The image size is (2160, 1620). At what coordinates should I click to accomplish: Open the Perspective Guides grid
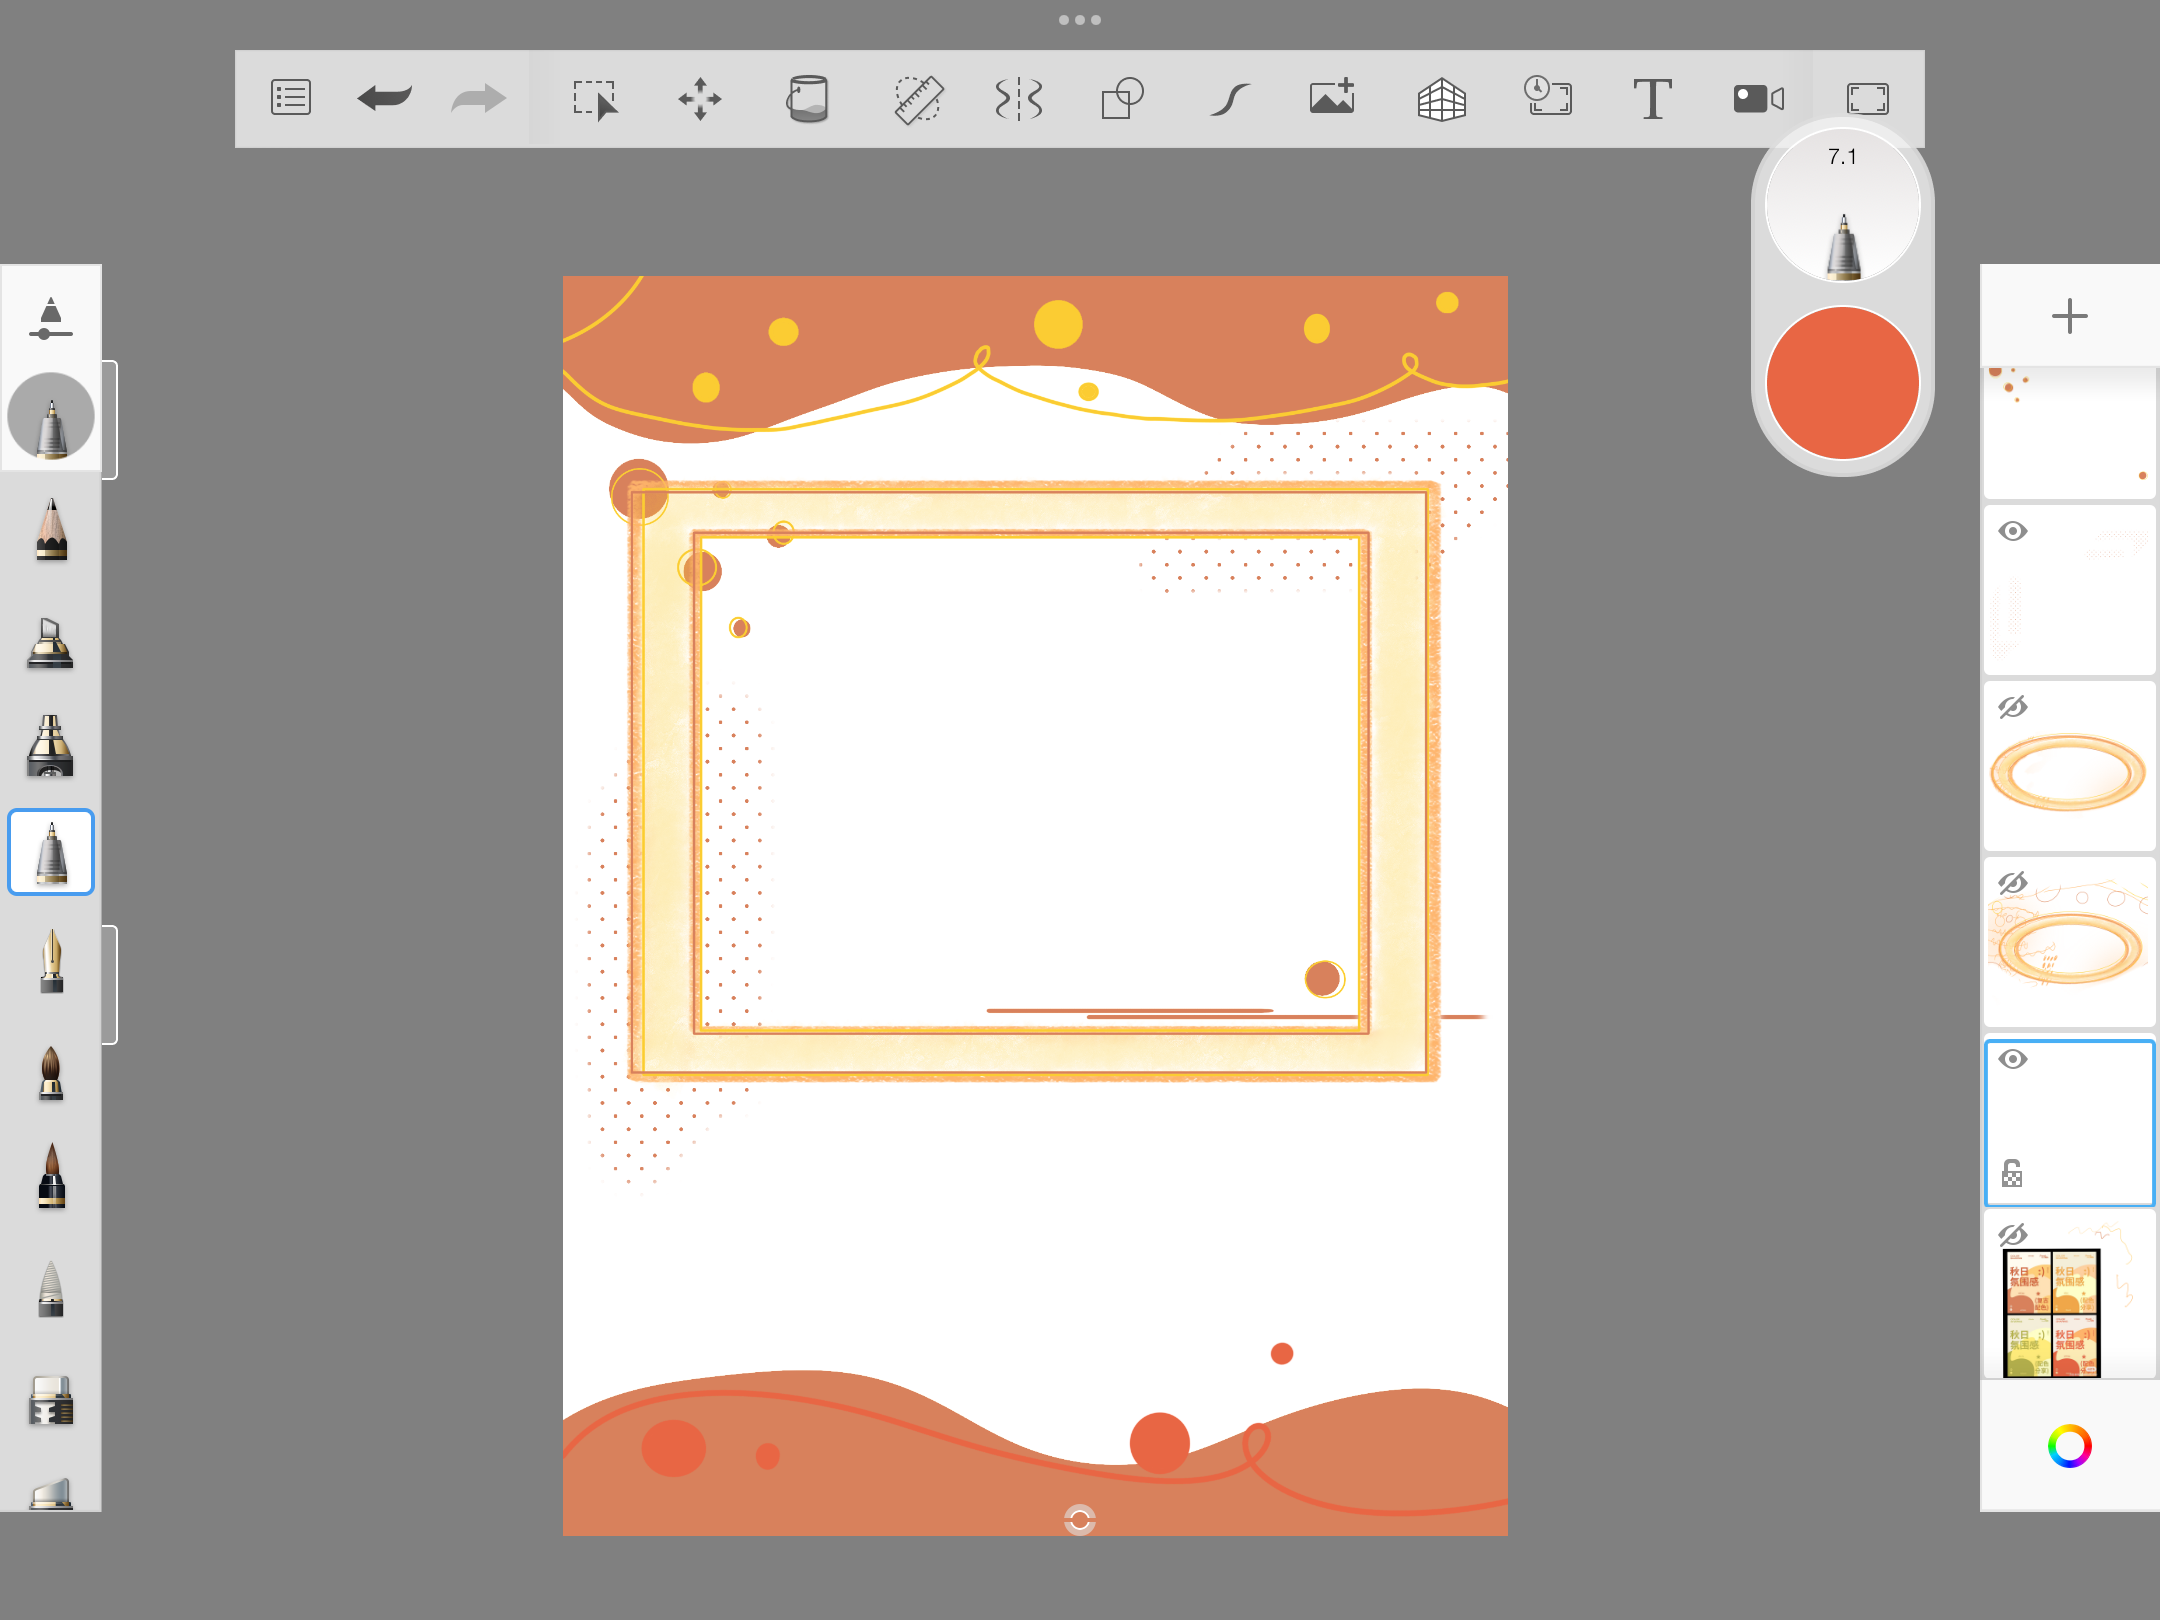1441,99
